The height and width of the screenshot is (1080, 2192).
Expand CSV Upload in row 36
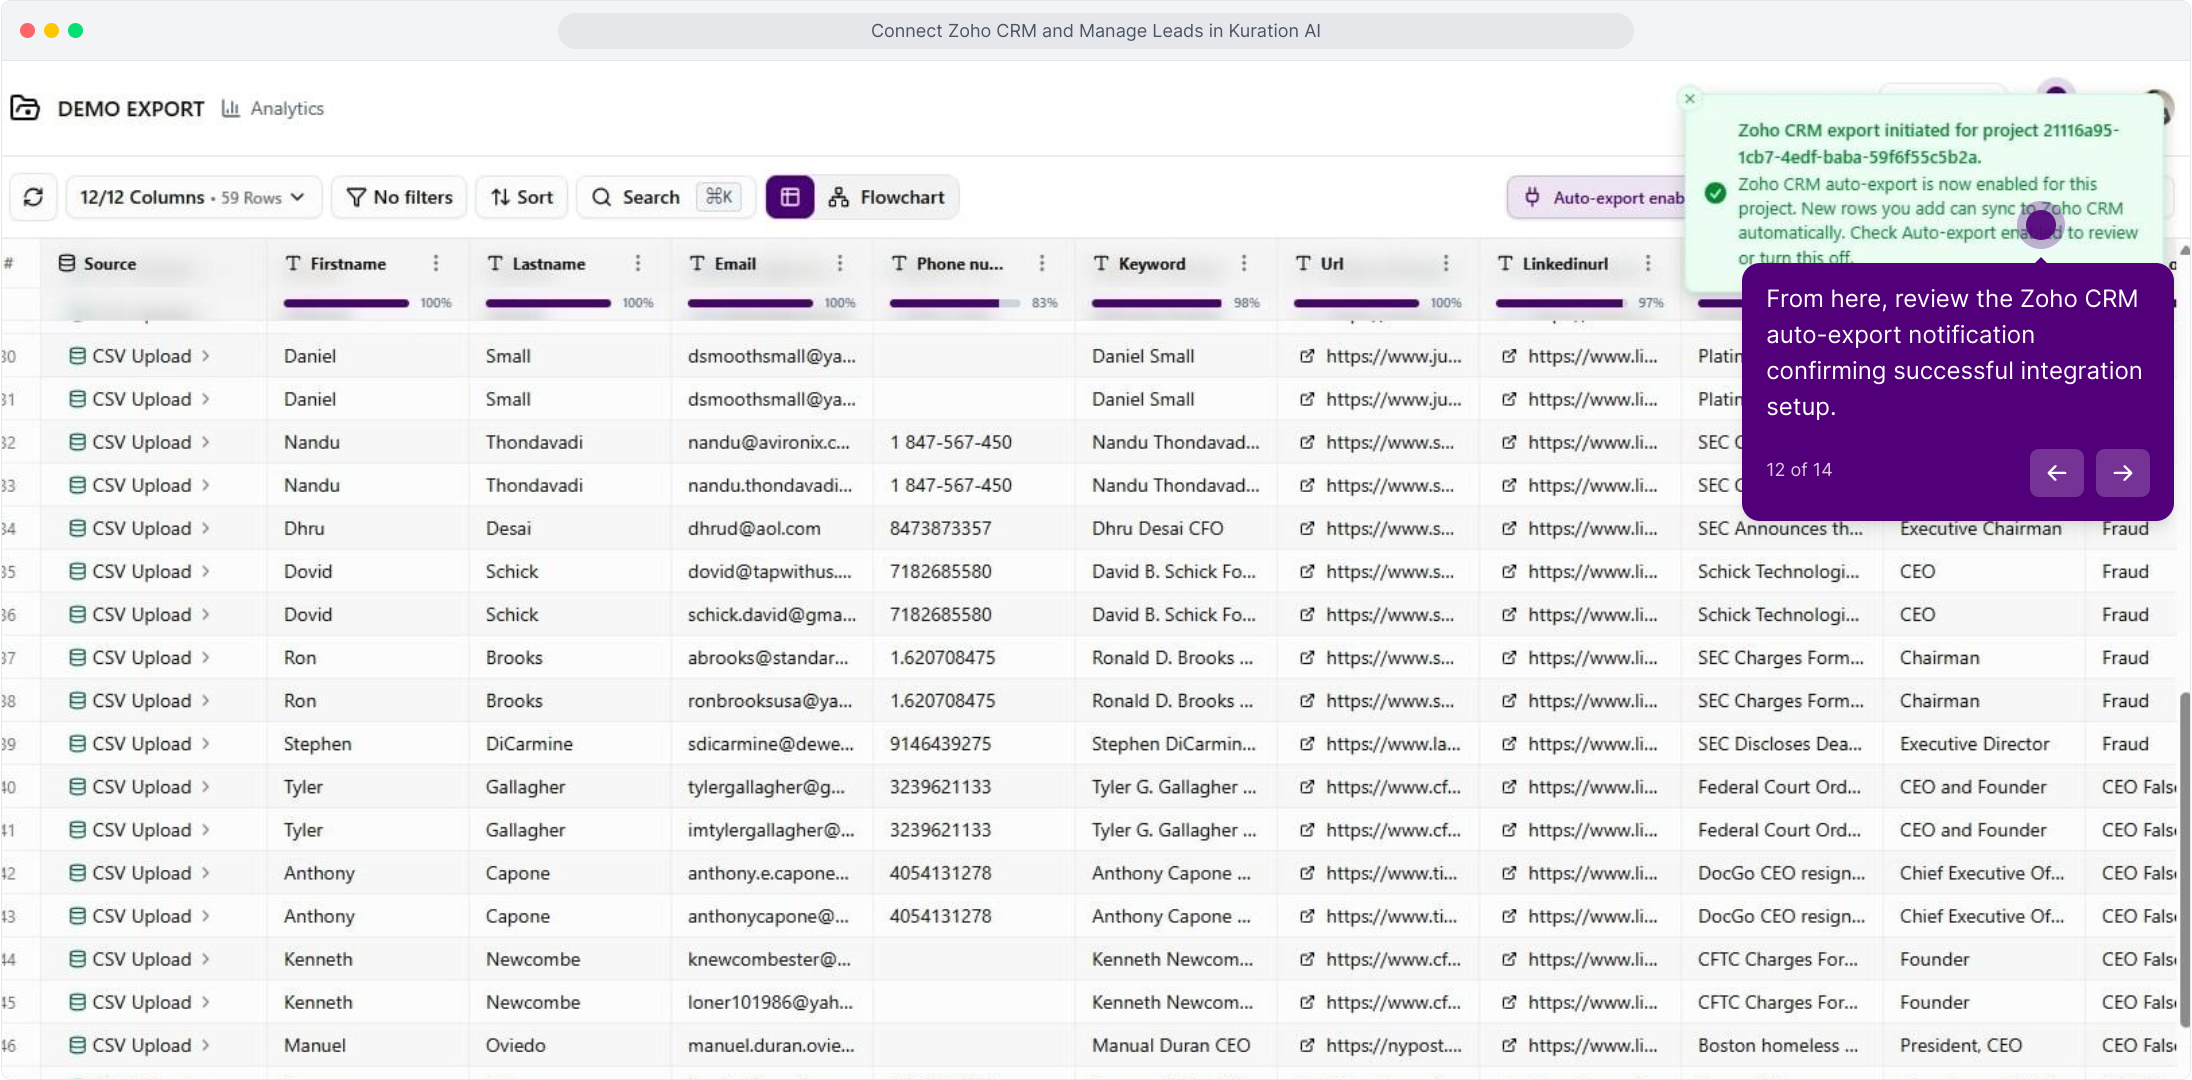tap(205, 614)
